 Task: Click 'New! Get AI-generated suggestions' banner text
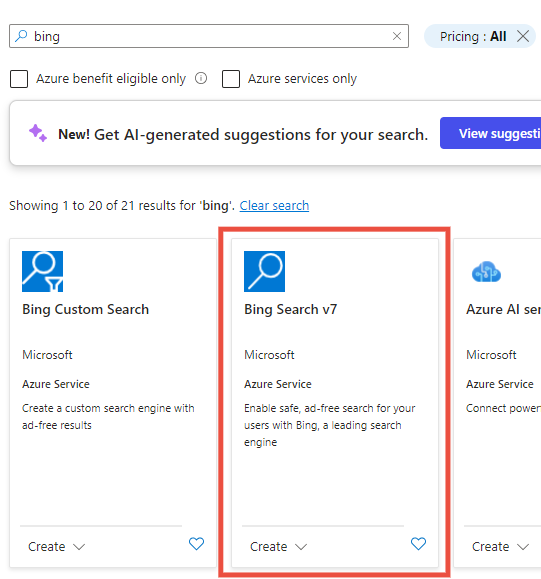(243, 134)
